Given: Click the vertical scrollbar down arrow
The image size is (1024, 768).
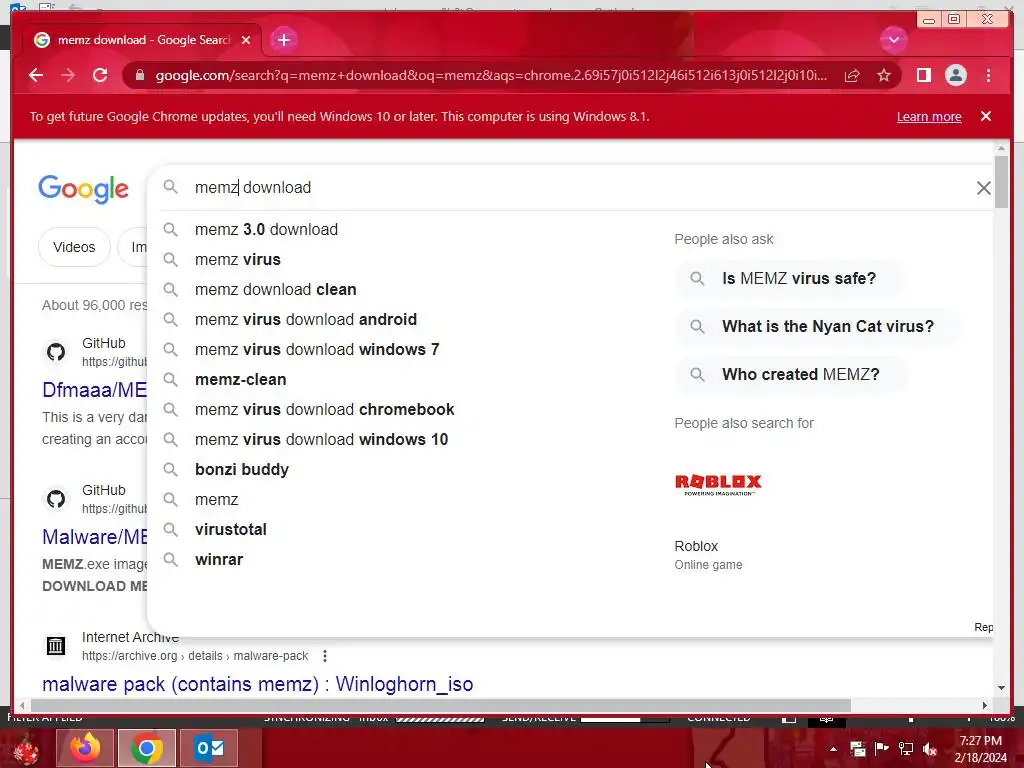Looking at the screenshot, I should 1001,688.
